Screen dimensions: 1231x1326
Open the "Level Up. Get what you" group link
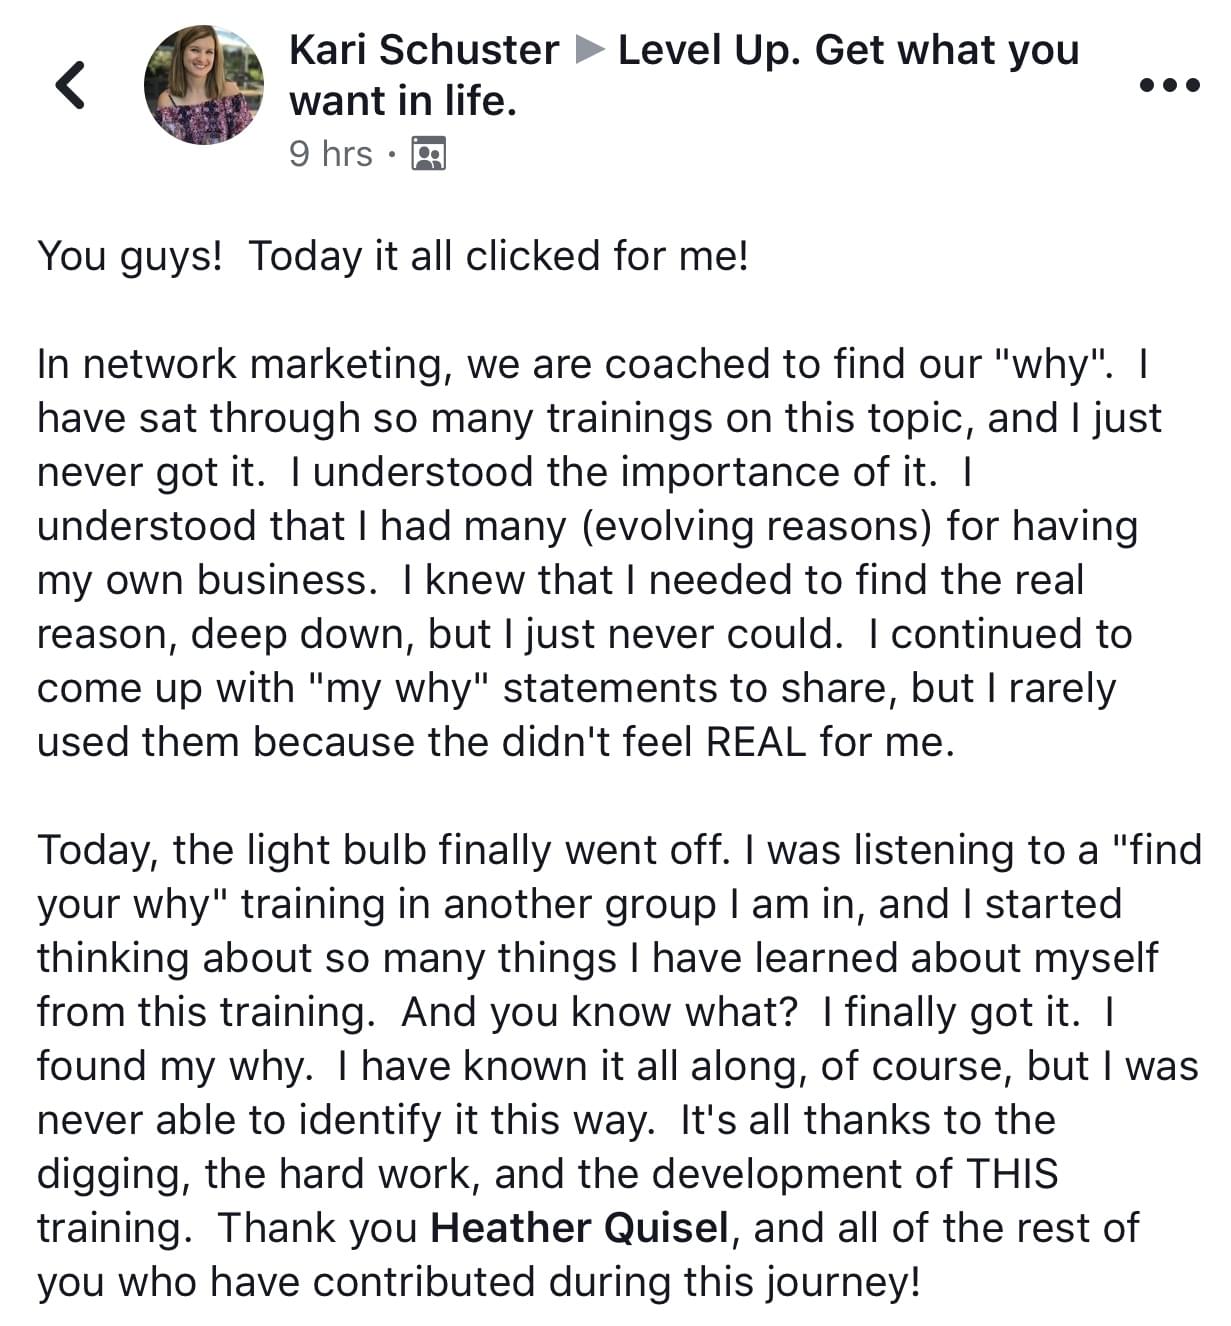tap(848, 49)
